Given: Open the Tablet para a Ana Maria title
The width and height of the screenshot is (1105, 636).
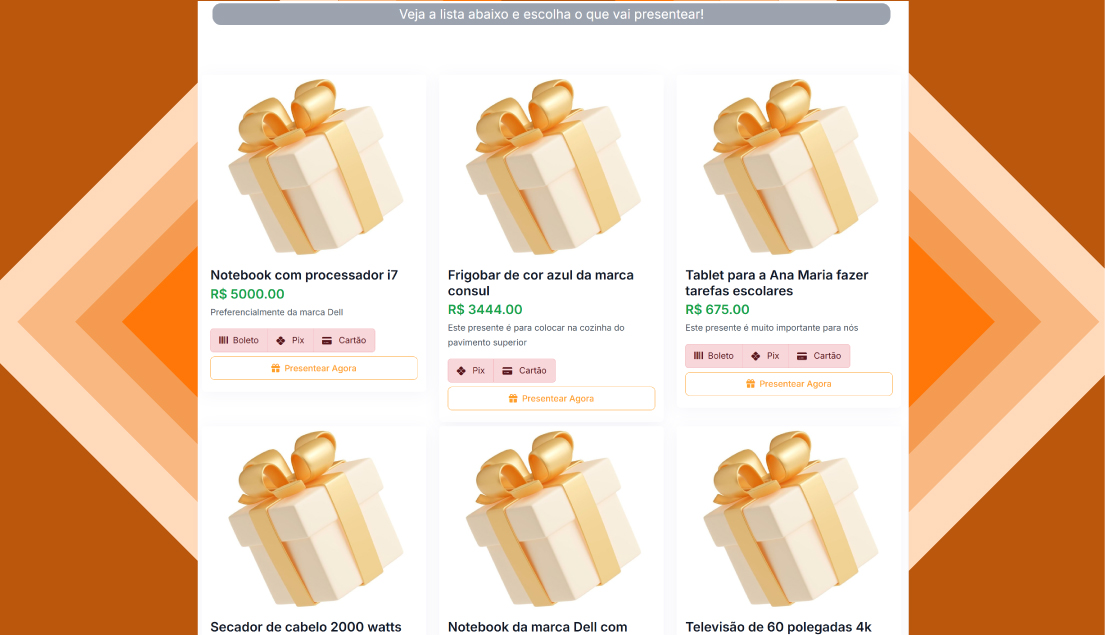Looking at the screenshot, I should point(777,283).
